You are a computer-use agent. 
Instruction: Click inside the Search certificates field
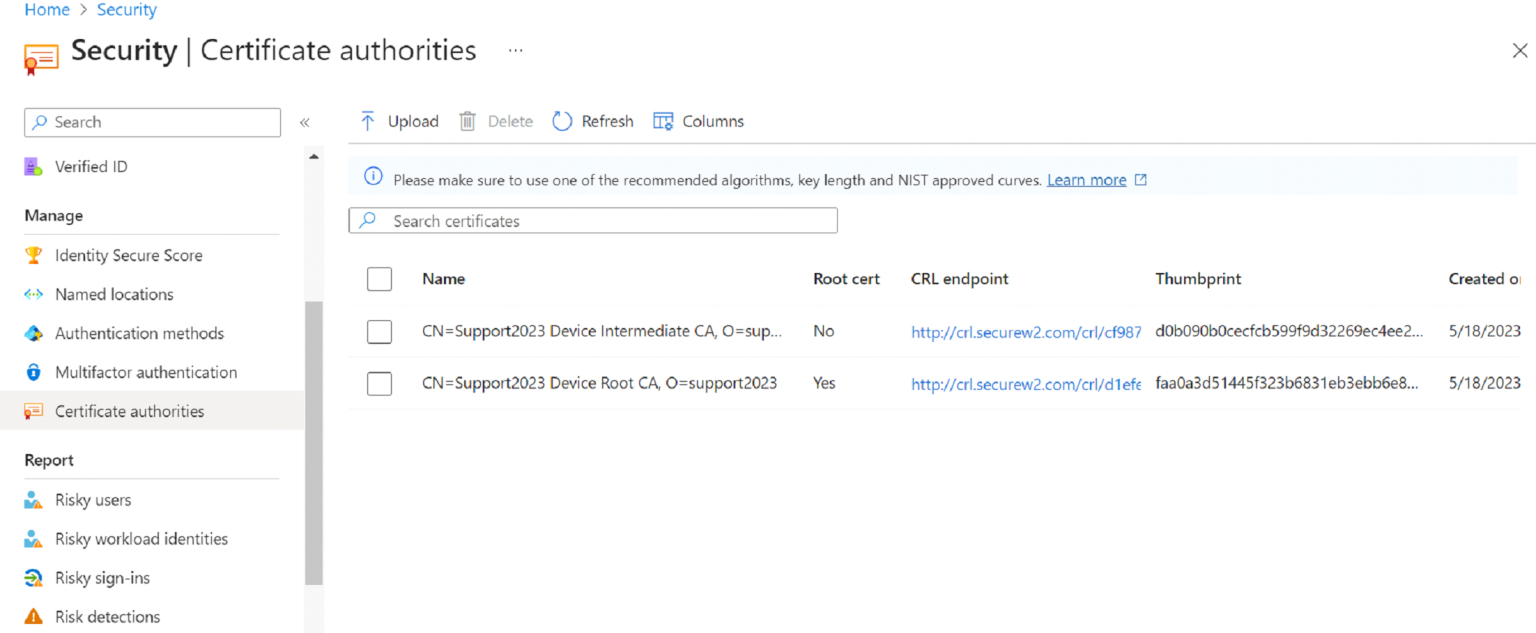tap(593, 220)
